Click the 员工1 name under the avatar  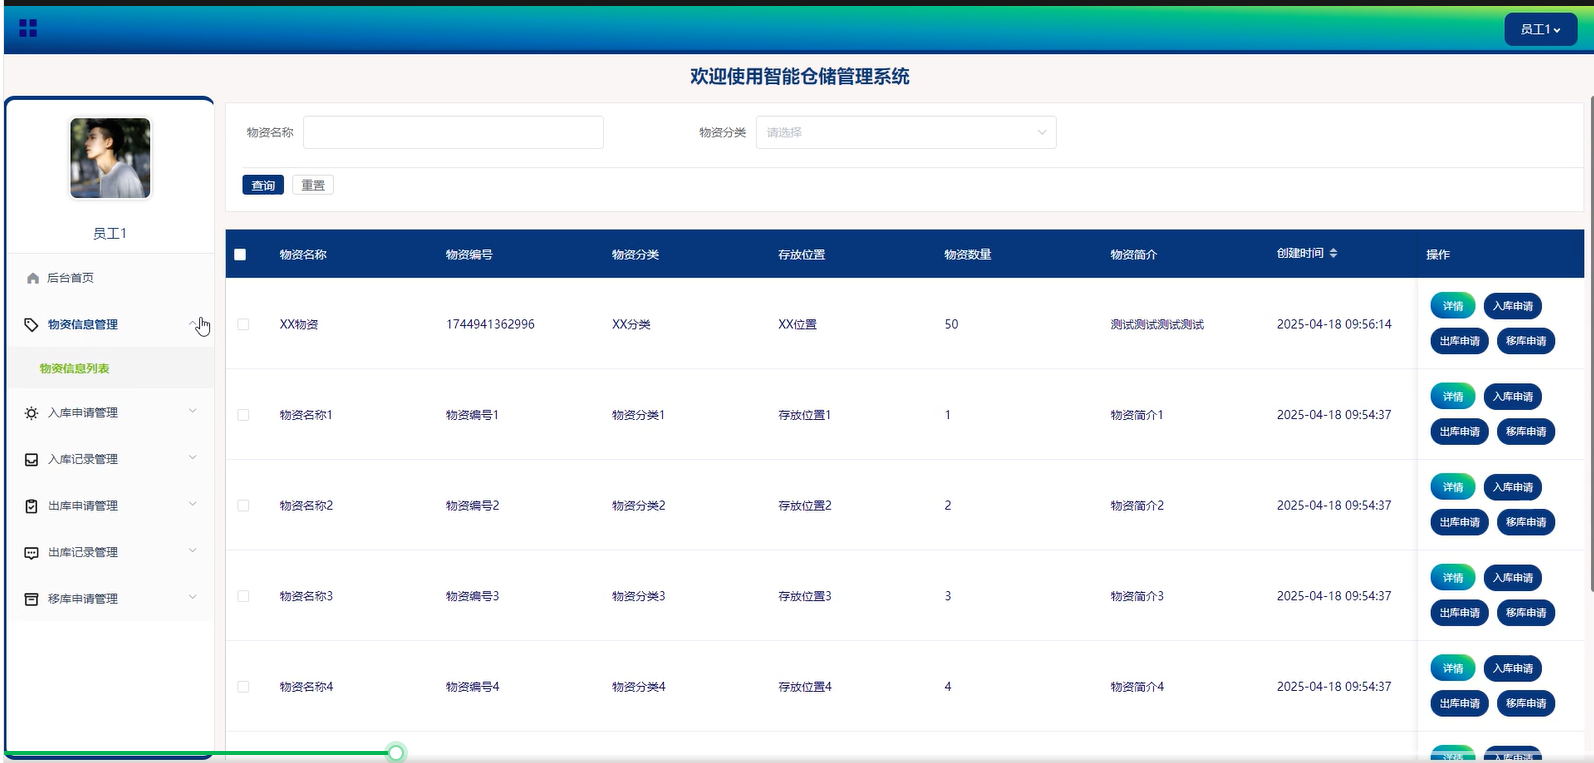pos(110,233)
